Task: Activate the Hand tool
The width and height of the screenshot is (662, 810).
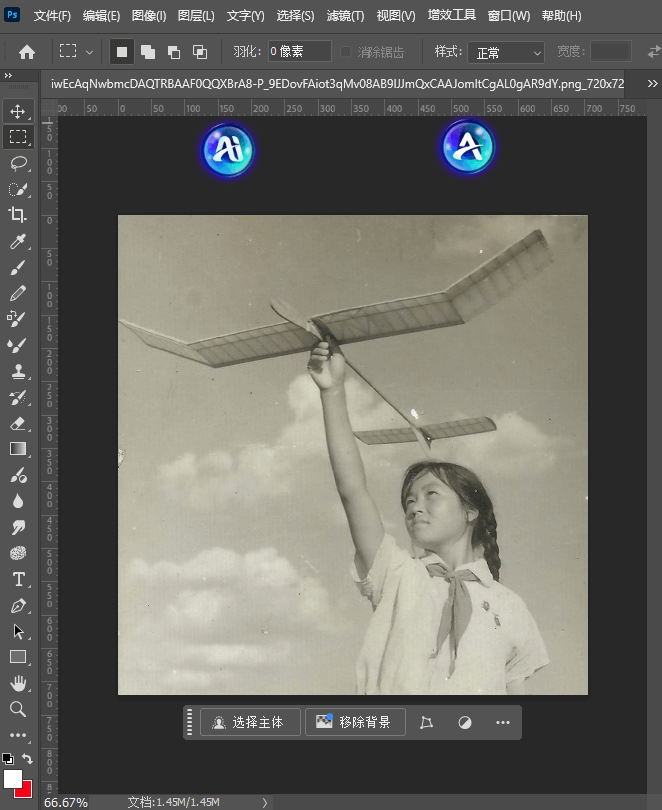Action: [x=18, y=683]
